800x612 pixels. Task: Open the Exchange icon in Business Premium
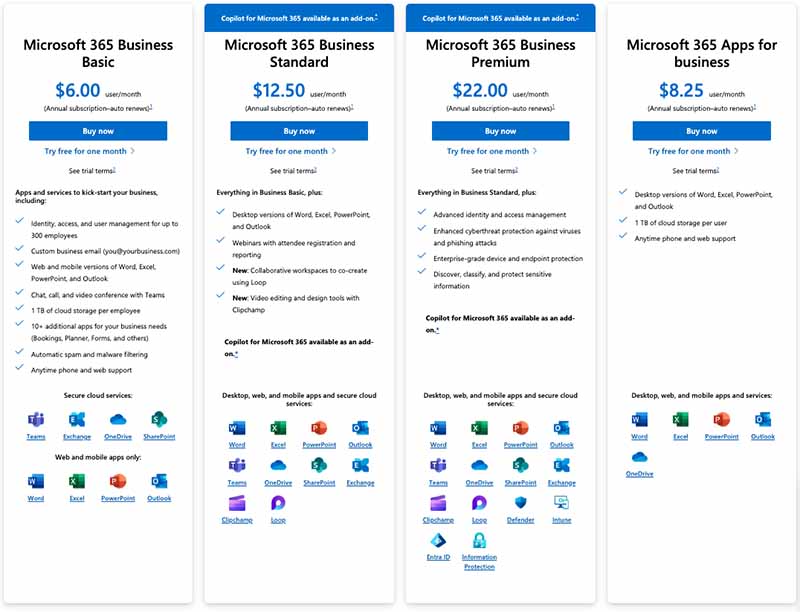pyautogui.click(x=562, y=466)
